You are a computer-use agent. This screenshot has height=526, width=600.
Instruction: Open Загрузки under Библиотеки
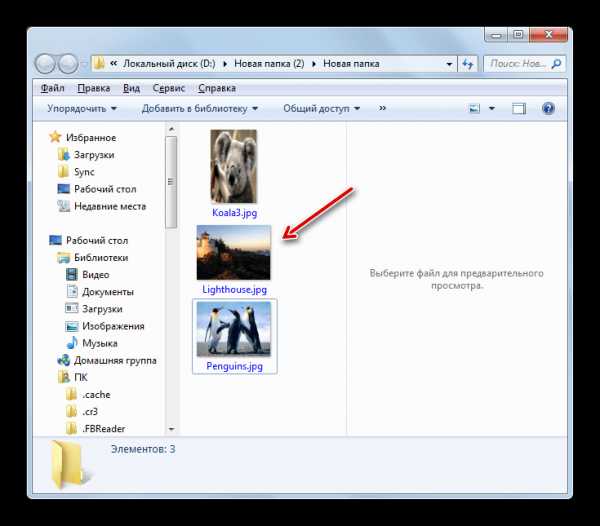click(x=102, y=309)
